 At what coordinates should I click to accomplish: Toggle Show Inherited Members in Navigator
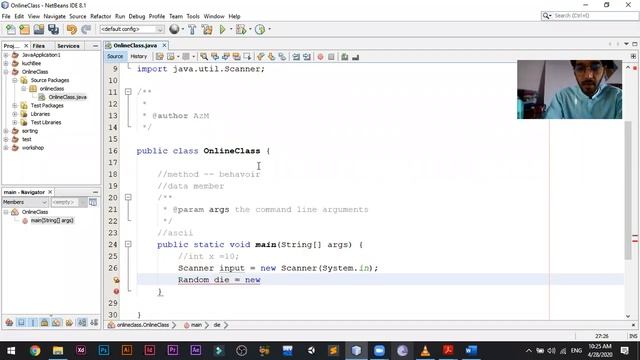9,323
